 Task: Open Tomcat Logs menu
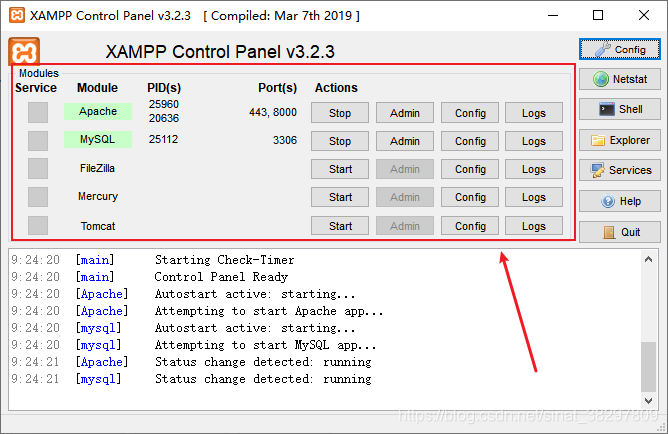534,226
